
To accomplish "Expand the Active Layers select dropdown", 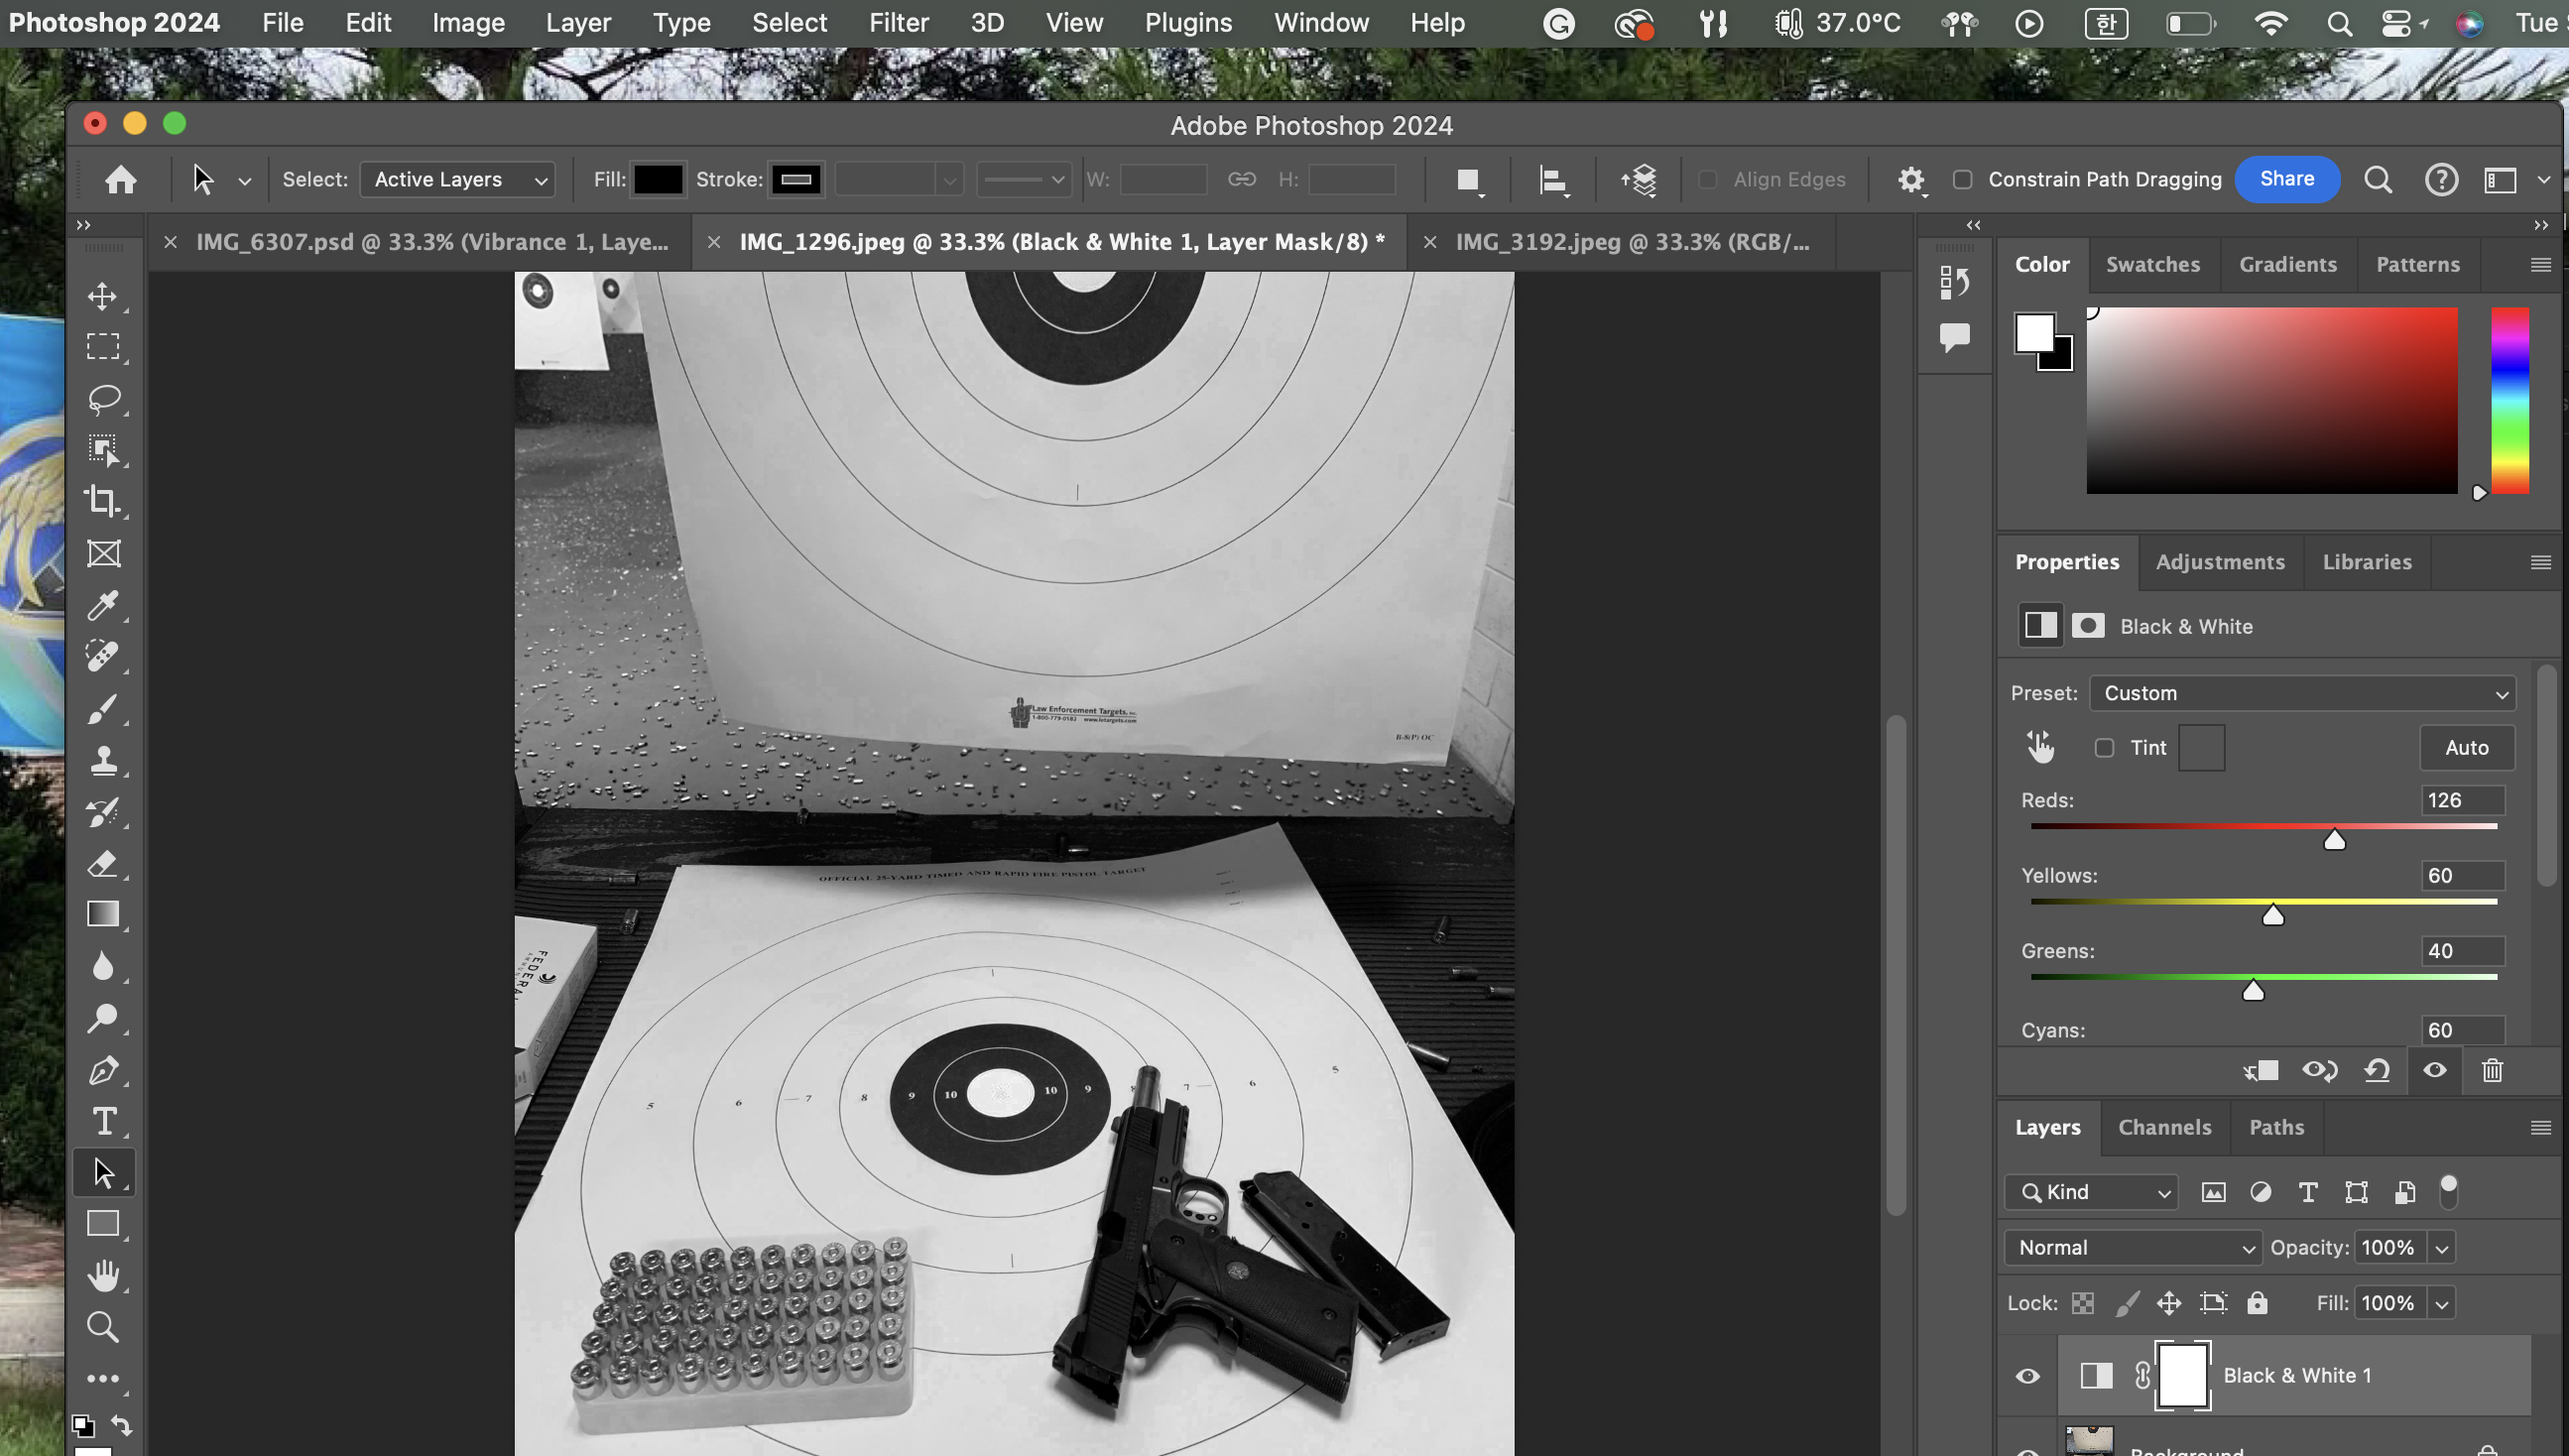I will tap(457, 180).
